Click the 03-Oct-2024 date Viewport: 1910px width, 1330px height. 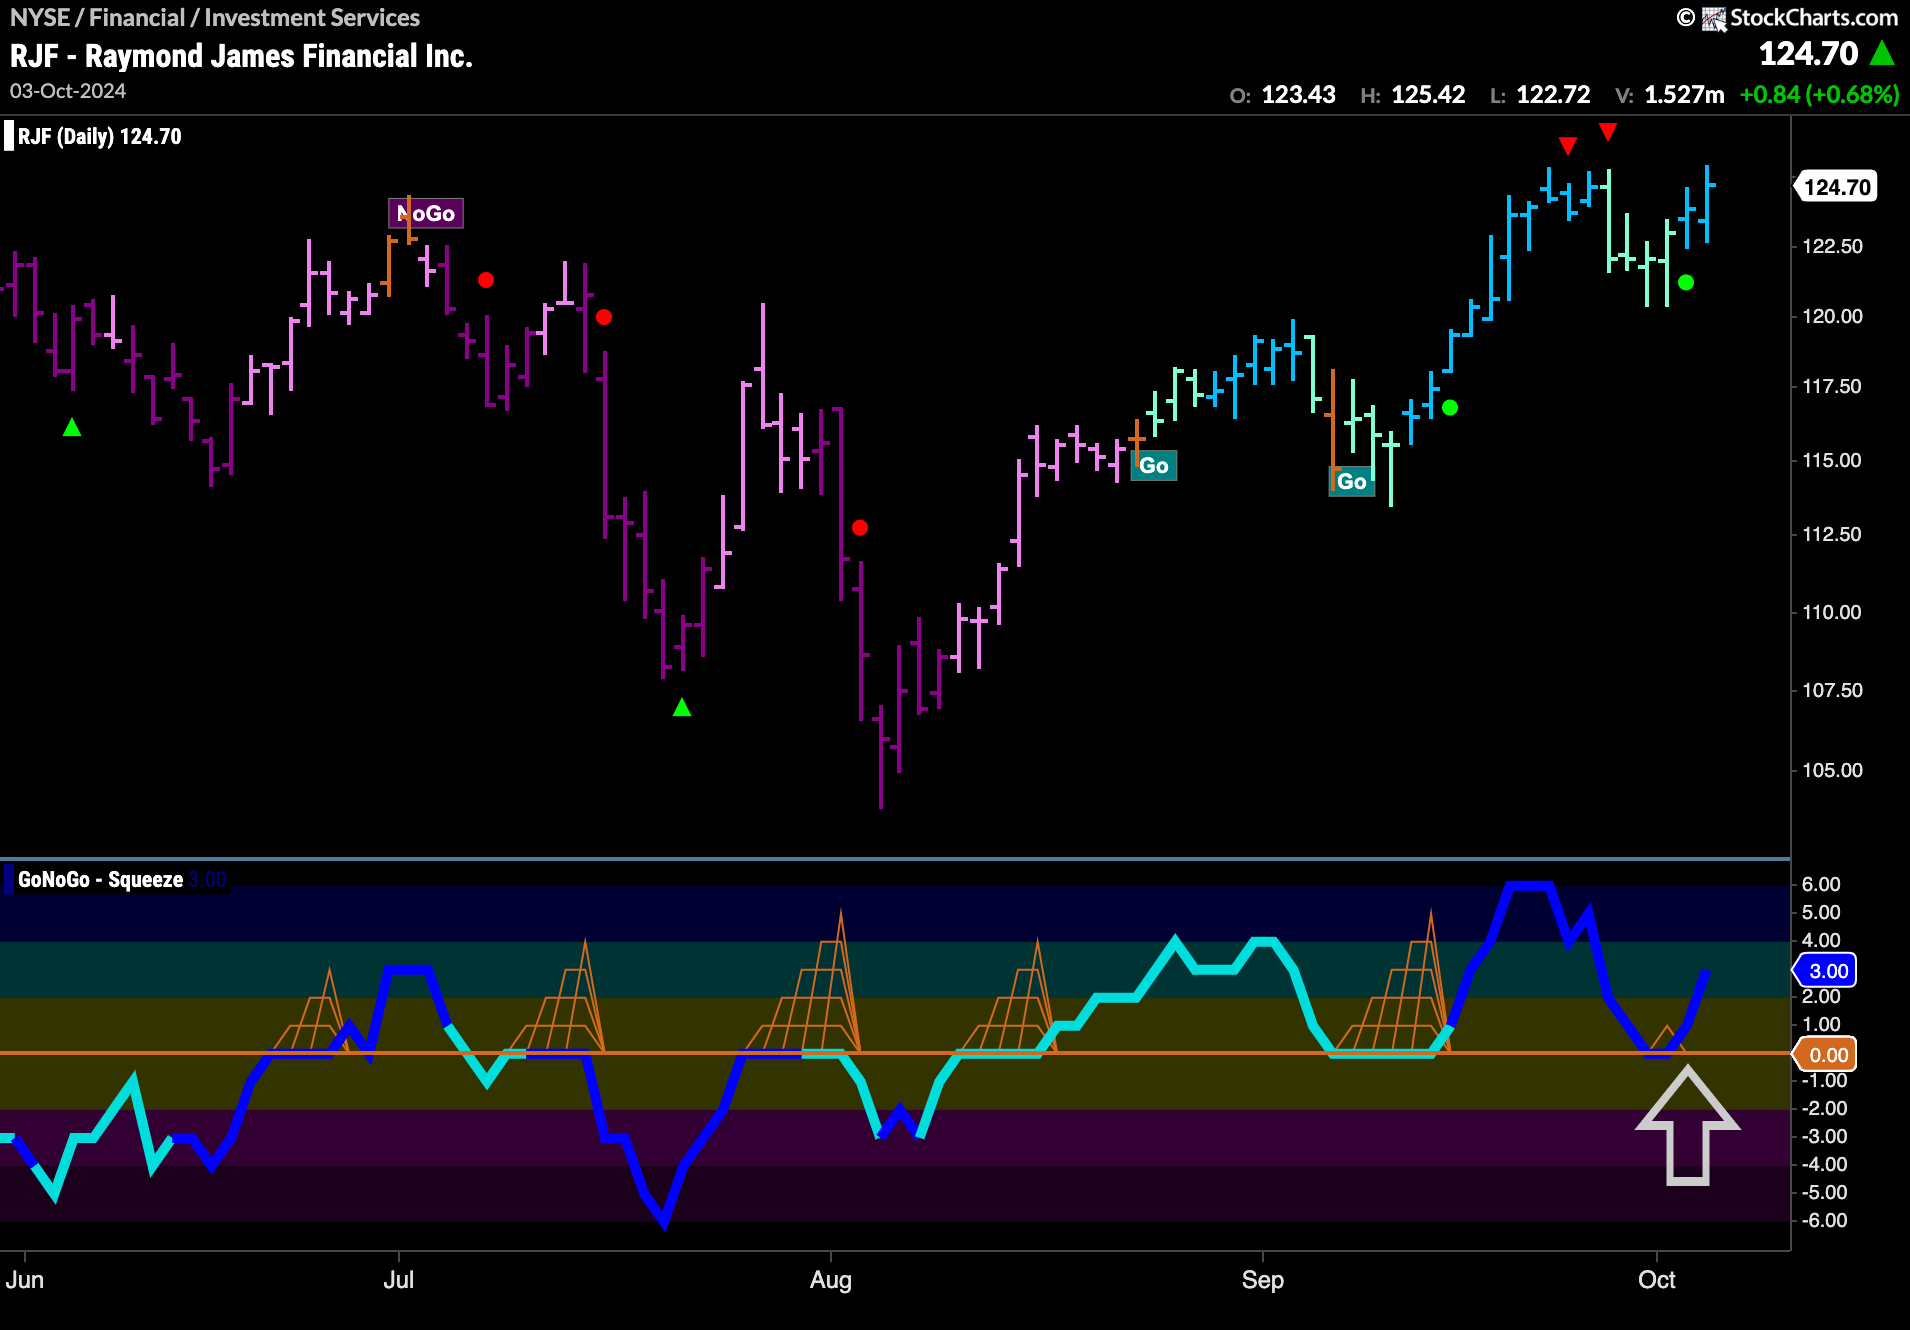click(x=68, y=91)
